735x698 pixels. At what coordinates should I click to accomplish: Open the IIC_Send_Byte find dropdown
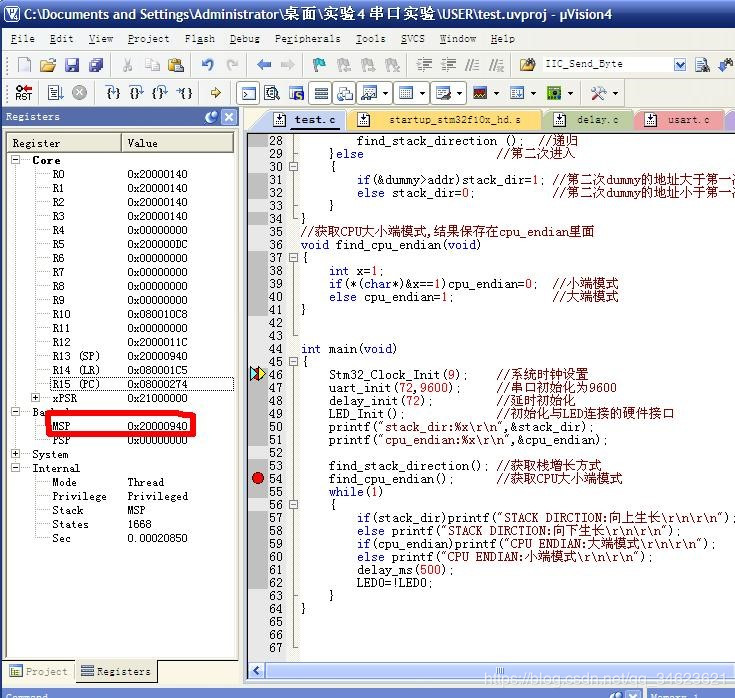tap(680, 65)
